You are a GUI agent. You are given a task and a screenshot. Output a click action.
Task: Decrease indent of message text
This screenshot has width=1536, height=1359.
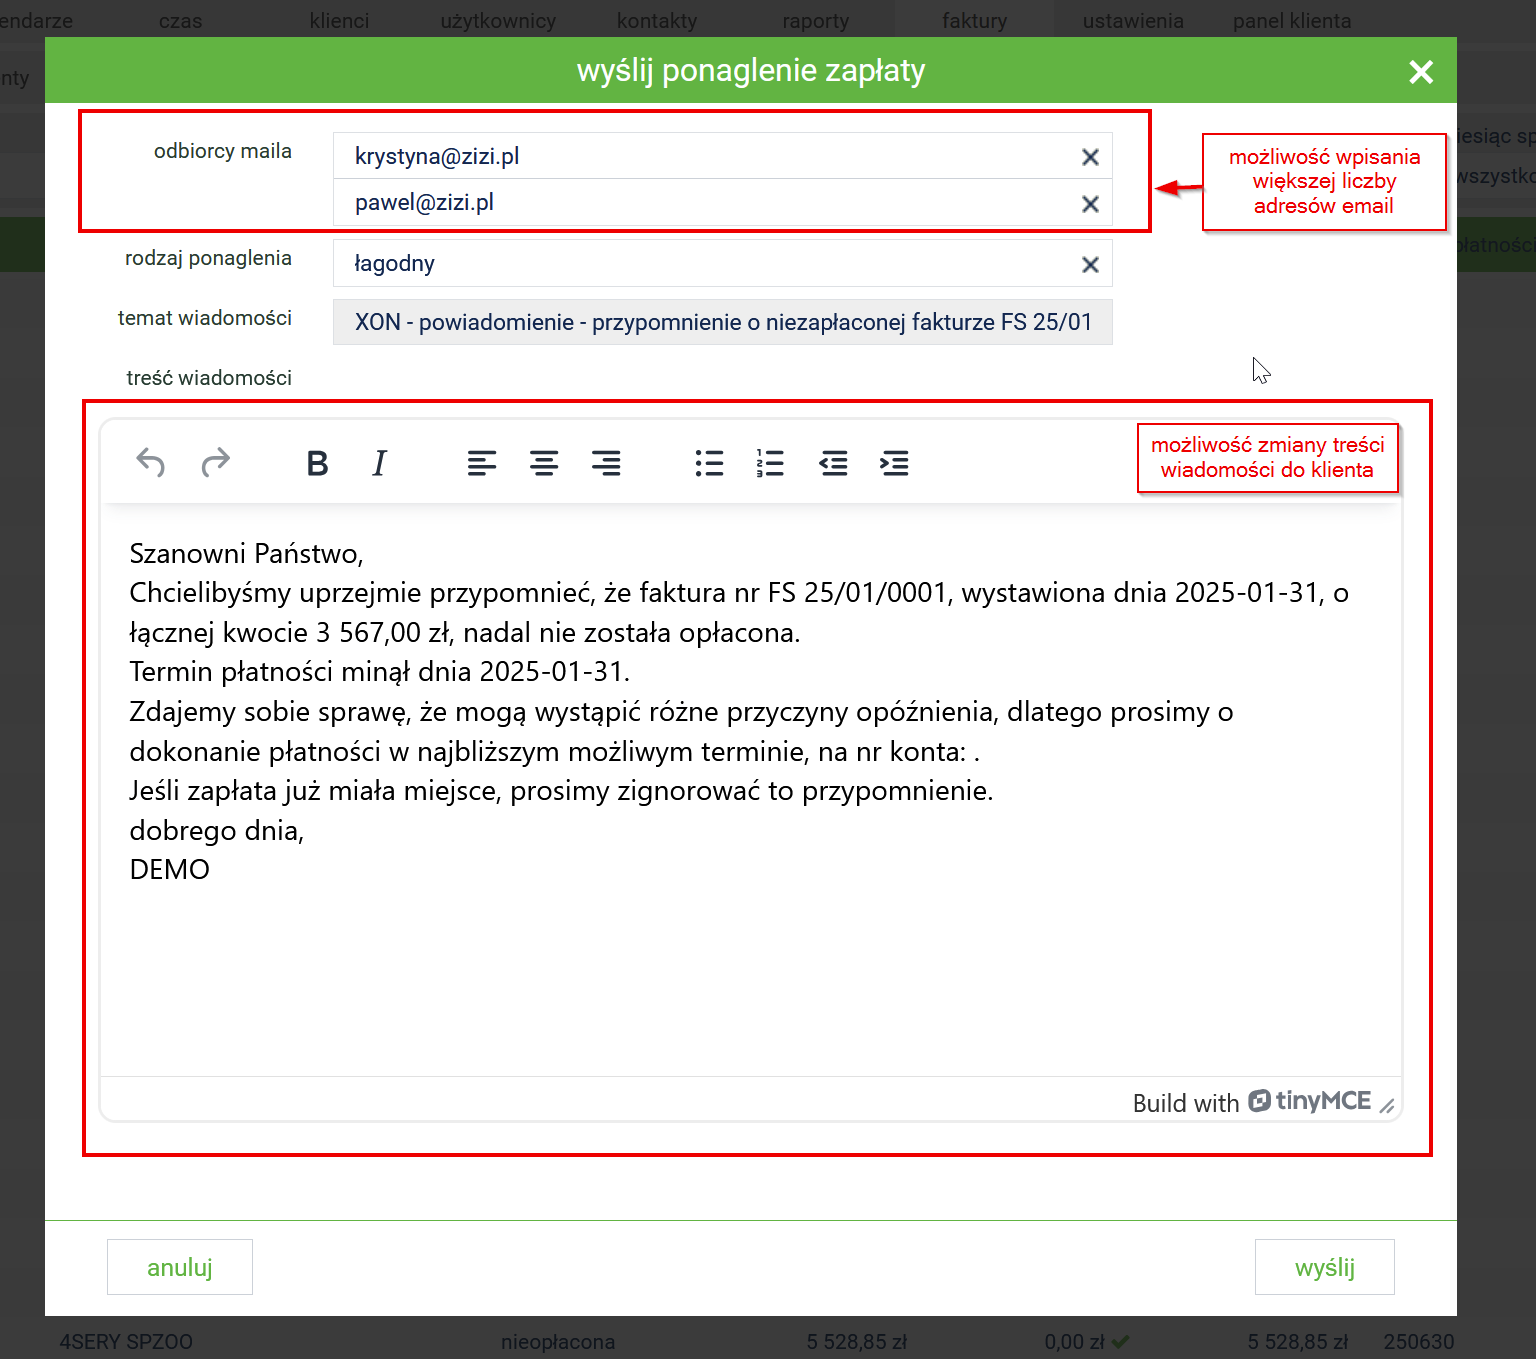[833, 463]
